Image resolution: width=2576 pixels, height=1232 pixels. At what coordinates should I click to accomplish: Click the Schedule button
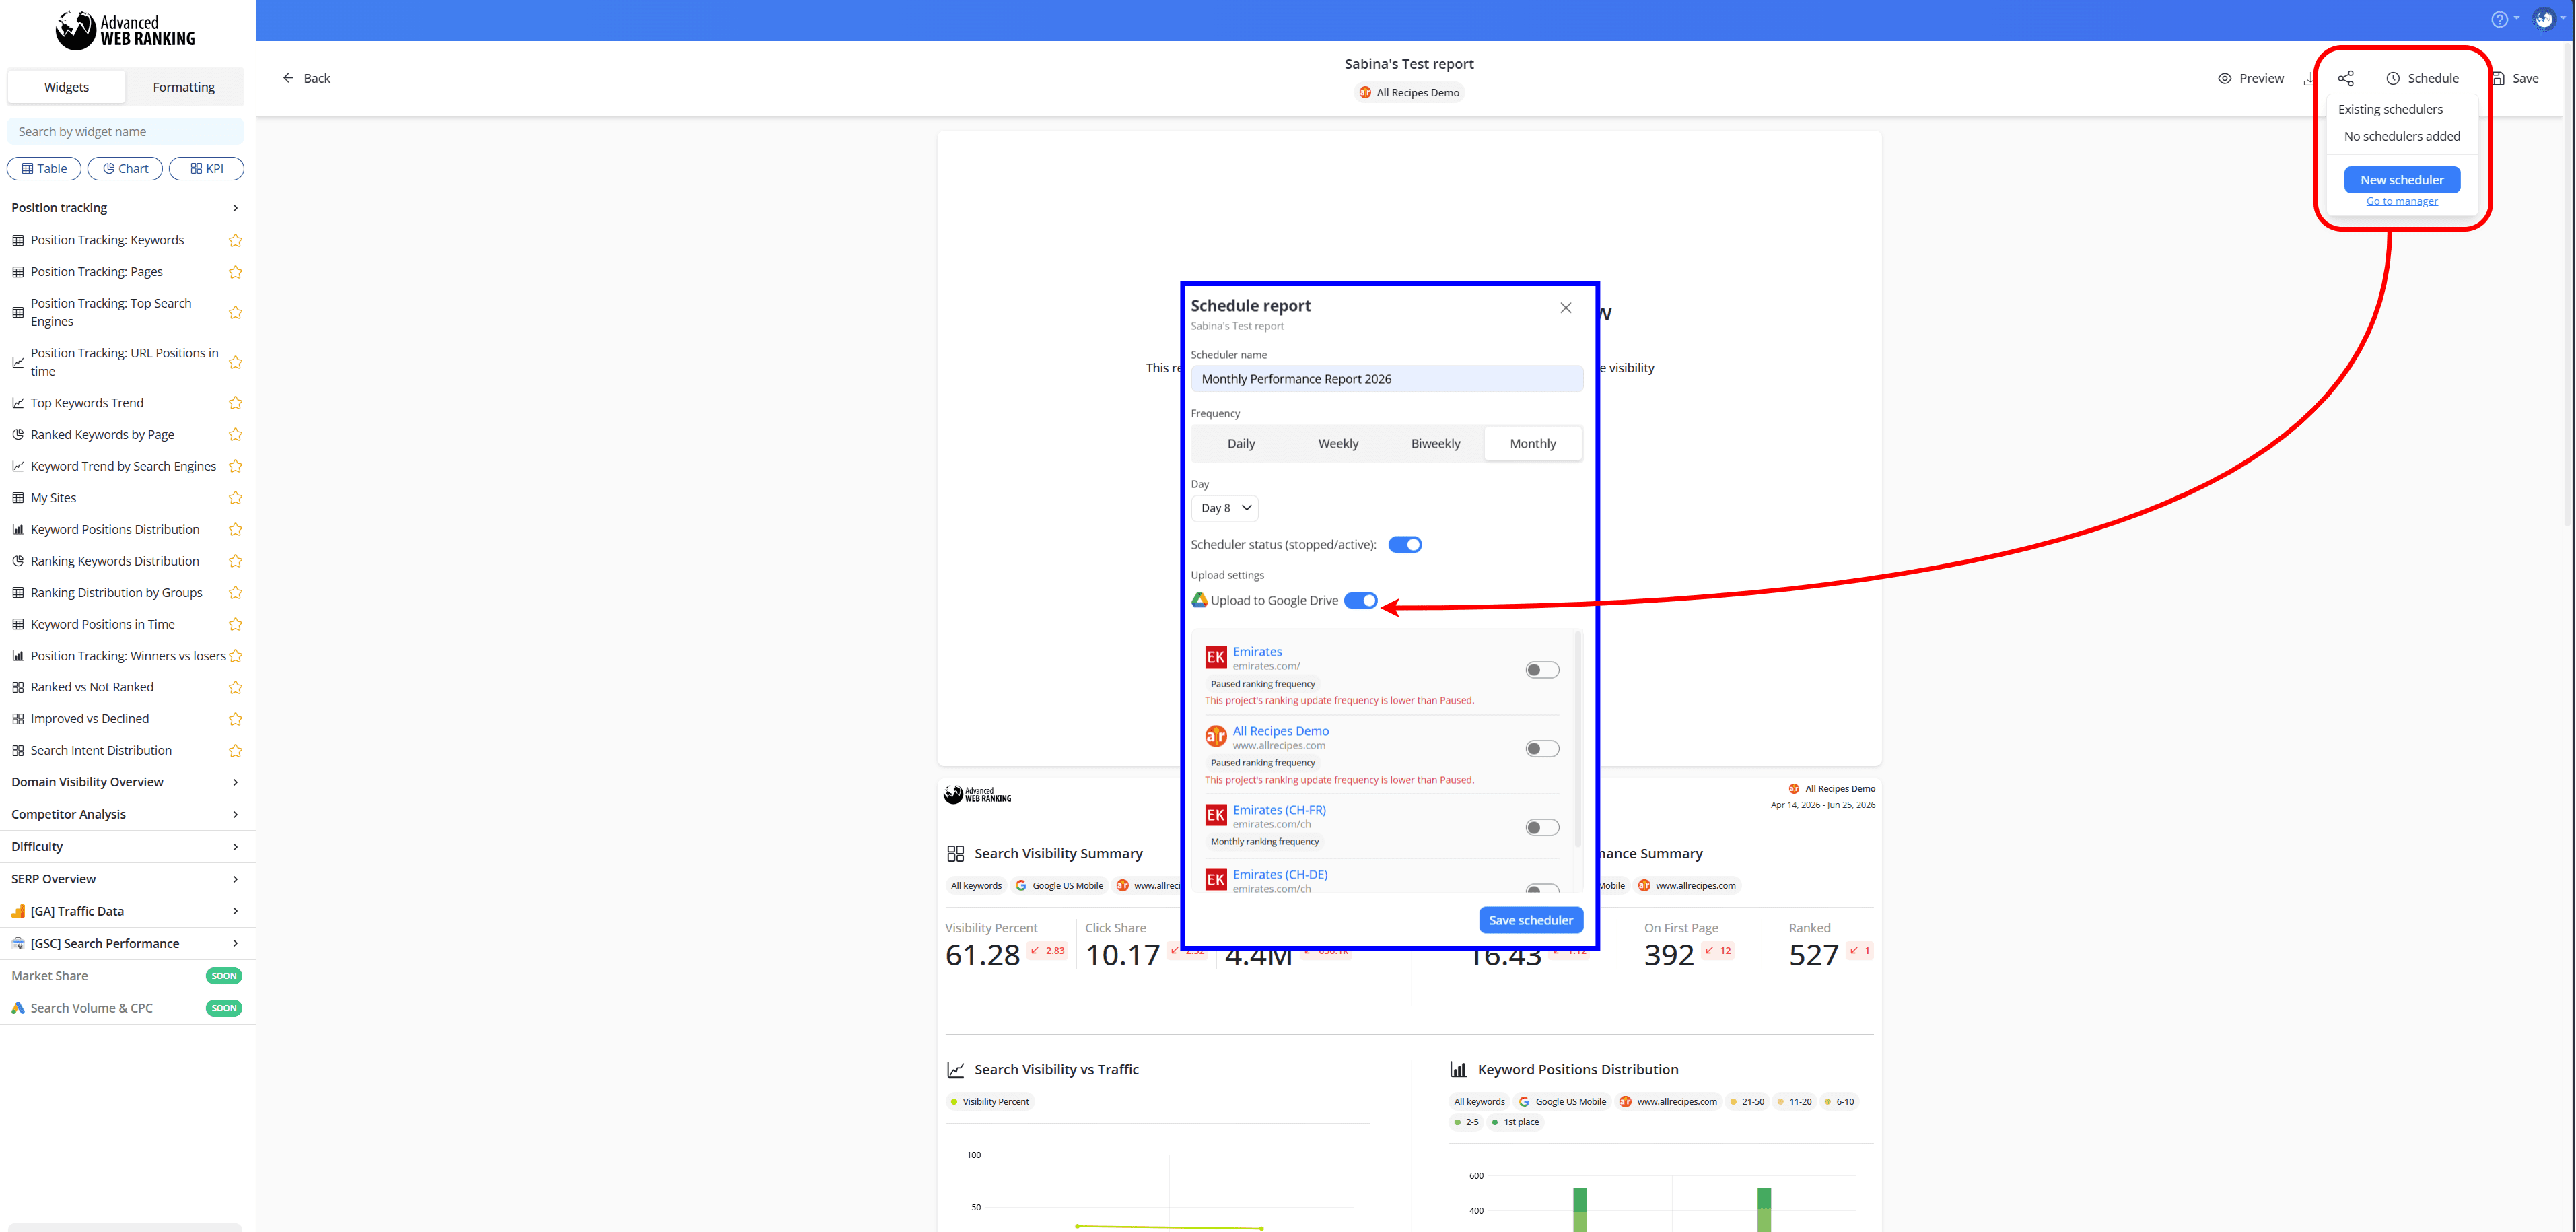coord(2422,78)
